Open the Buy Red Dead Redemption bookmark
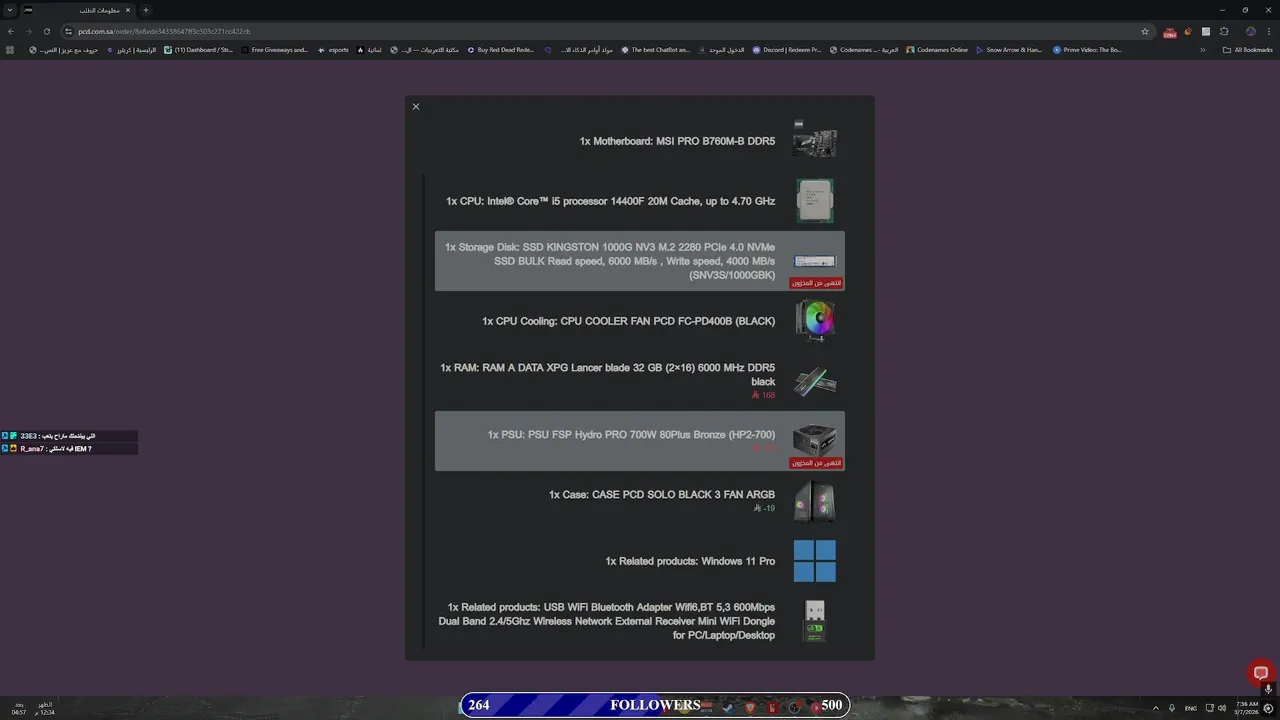 tap(501, 50)
